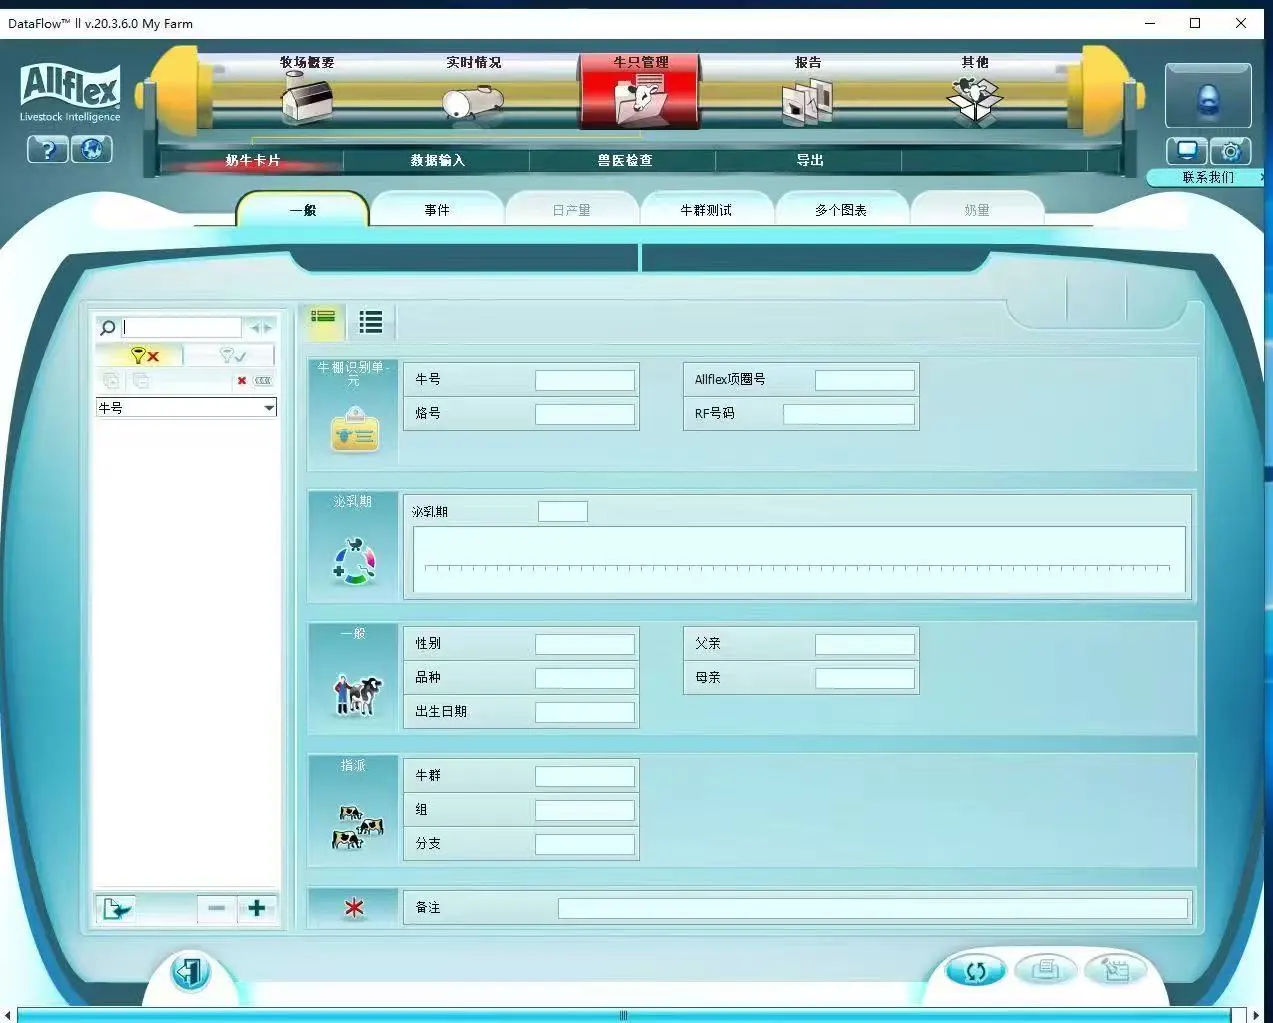Click the 牛群 value field
The image size is (1273, 1023).
(x=585, y=776)
